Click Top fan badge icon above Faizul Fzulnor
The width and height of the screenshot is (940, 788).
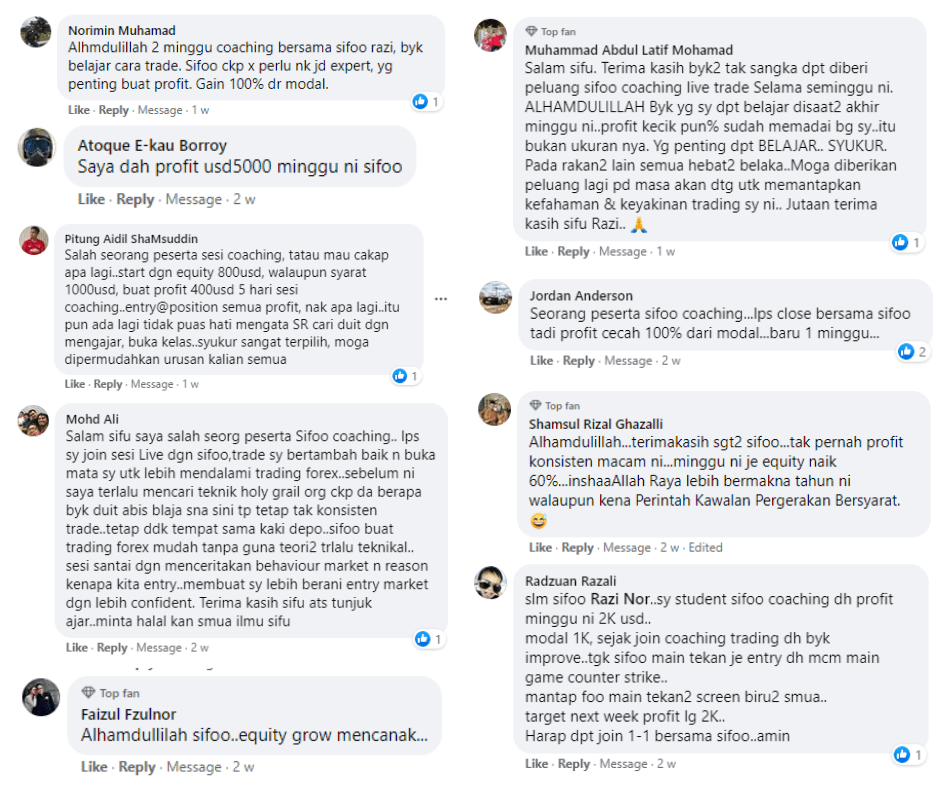[x=88, y=693]
